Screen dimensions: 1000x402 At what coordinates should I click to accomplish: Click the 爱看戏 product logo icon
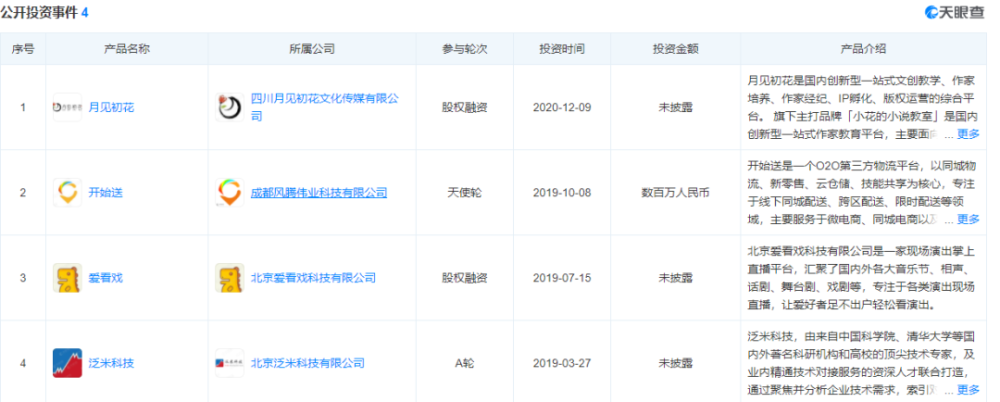67,278
